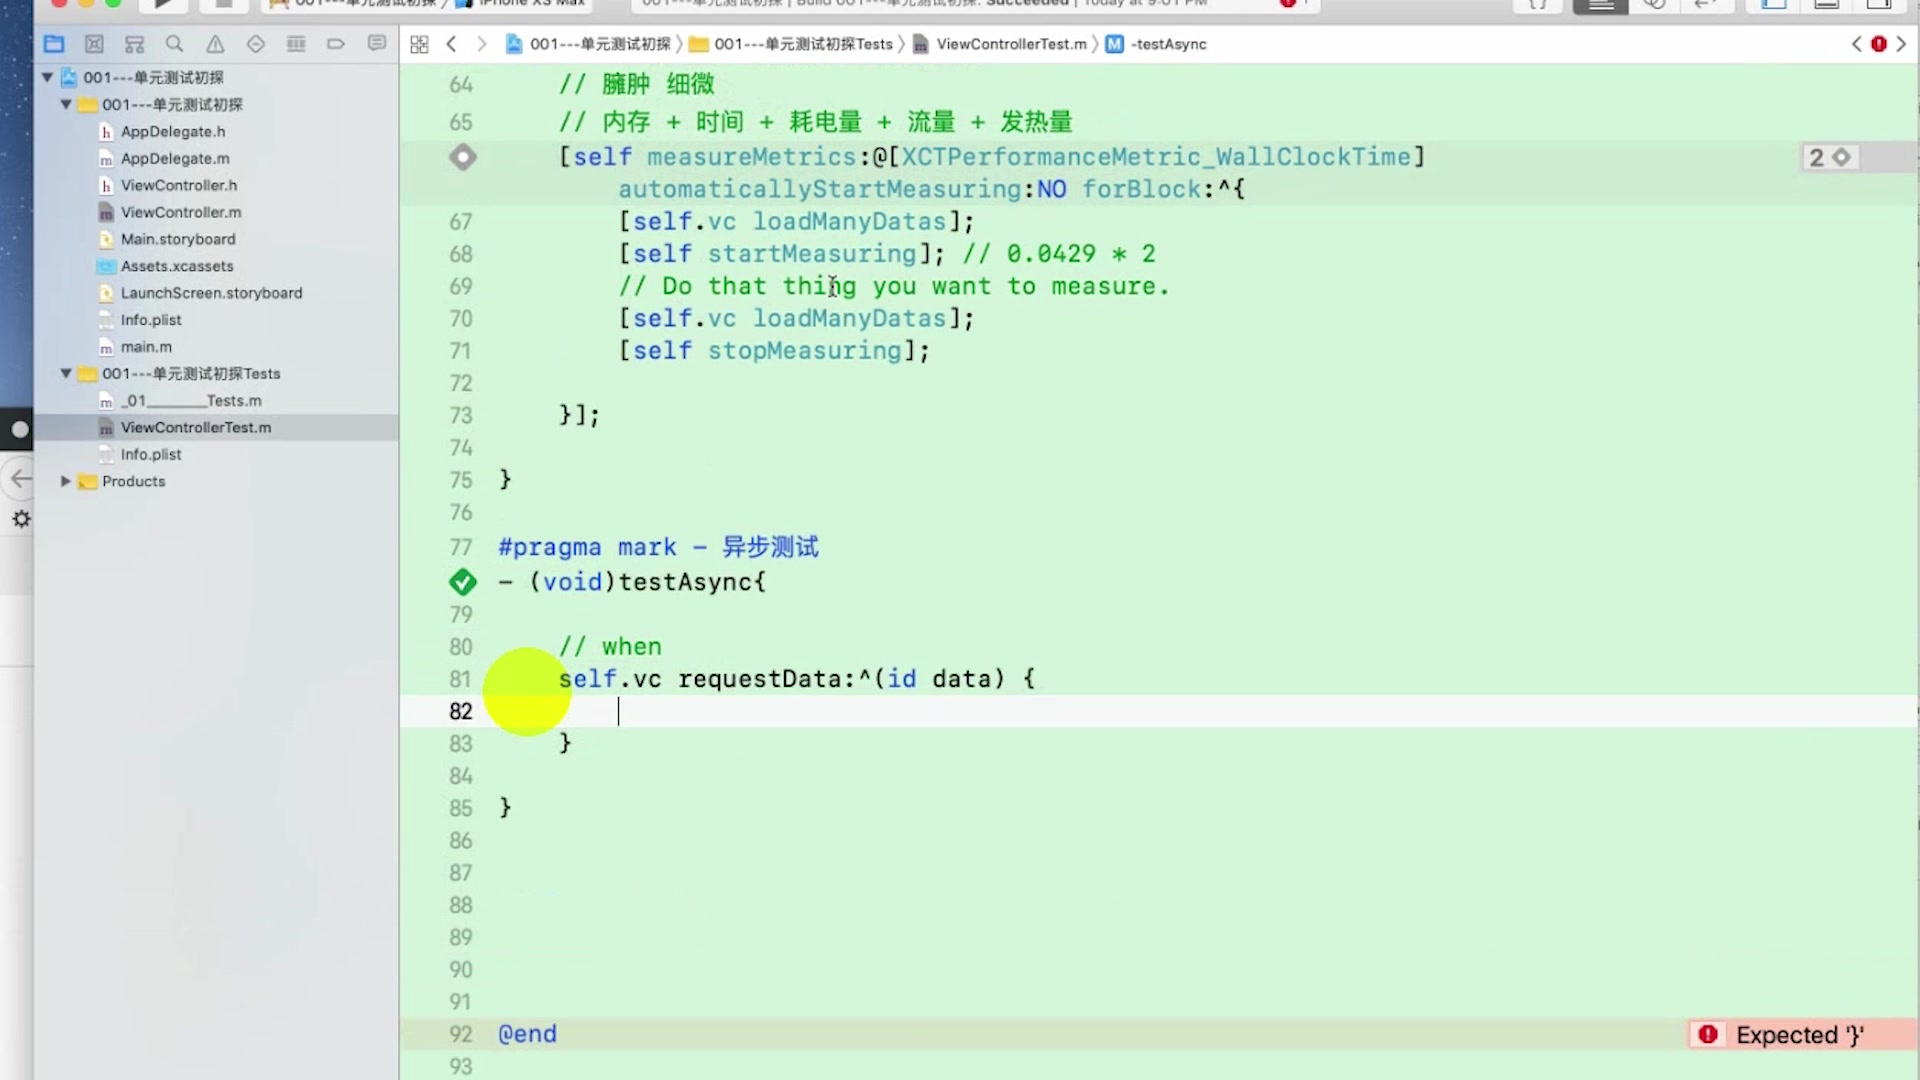Run the measureMetrics performance test diamond
Viewport: 1920px width, 1080px height.
(x=463, y=157)
